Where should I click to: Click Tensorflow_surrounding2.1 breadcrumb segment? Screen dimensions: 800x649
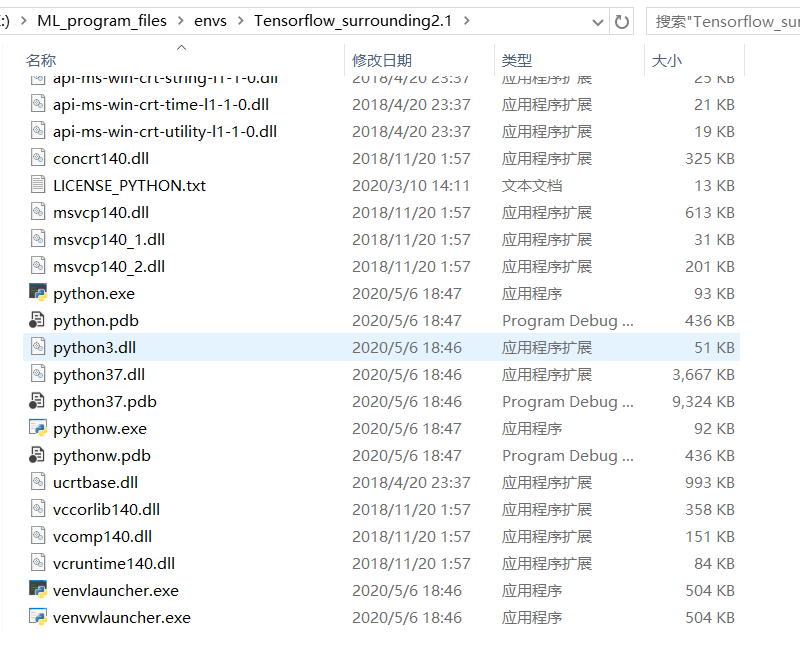click(353, 21)
